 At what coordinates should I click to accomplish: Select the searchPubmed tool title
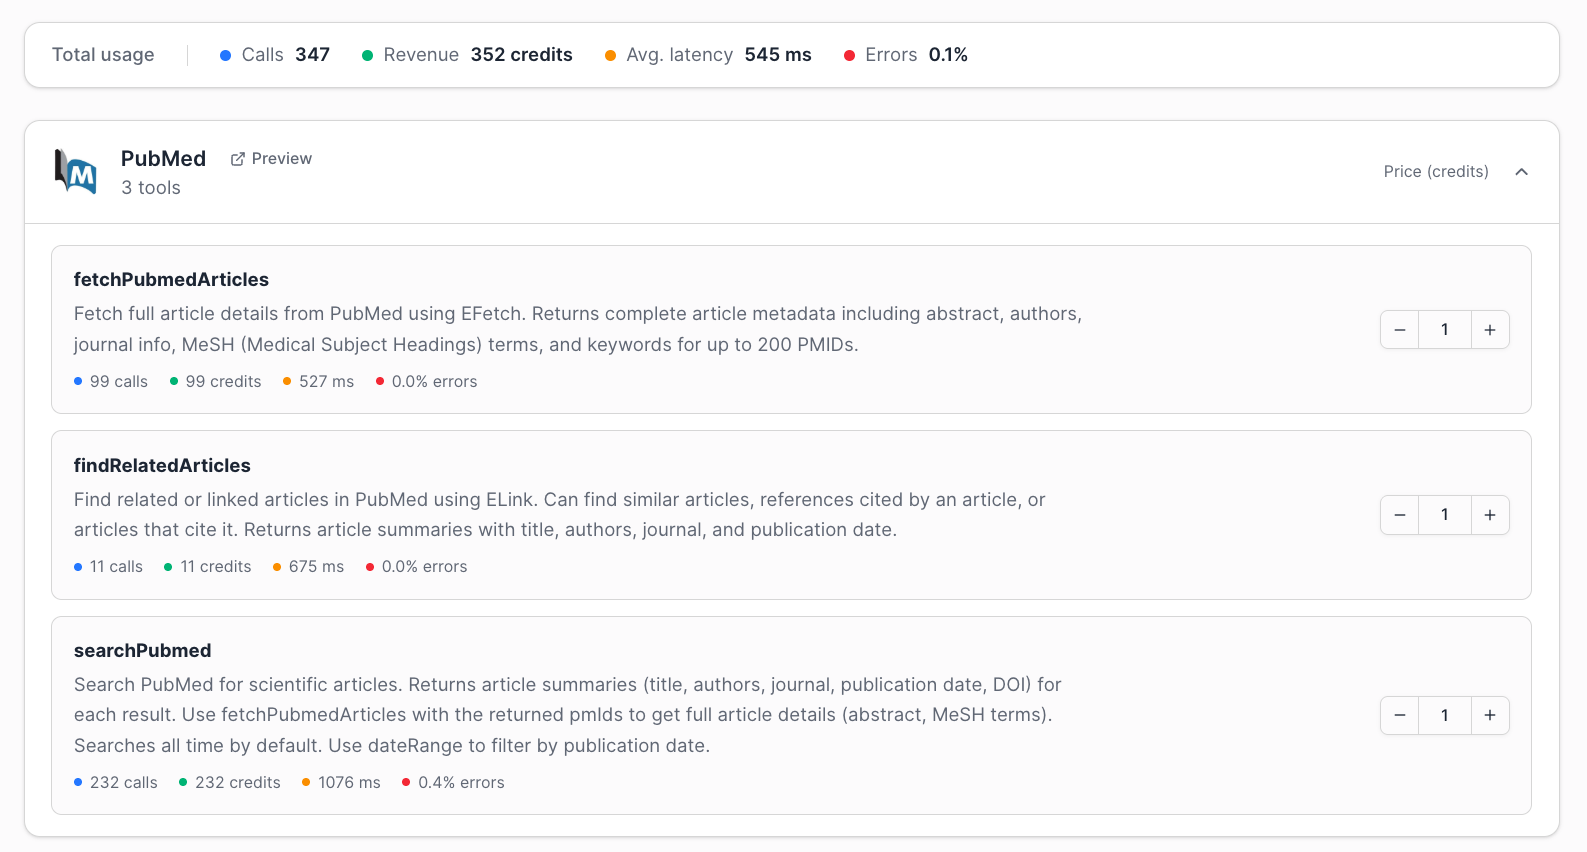pyautogui.click(x=142, y=651)
